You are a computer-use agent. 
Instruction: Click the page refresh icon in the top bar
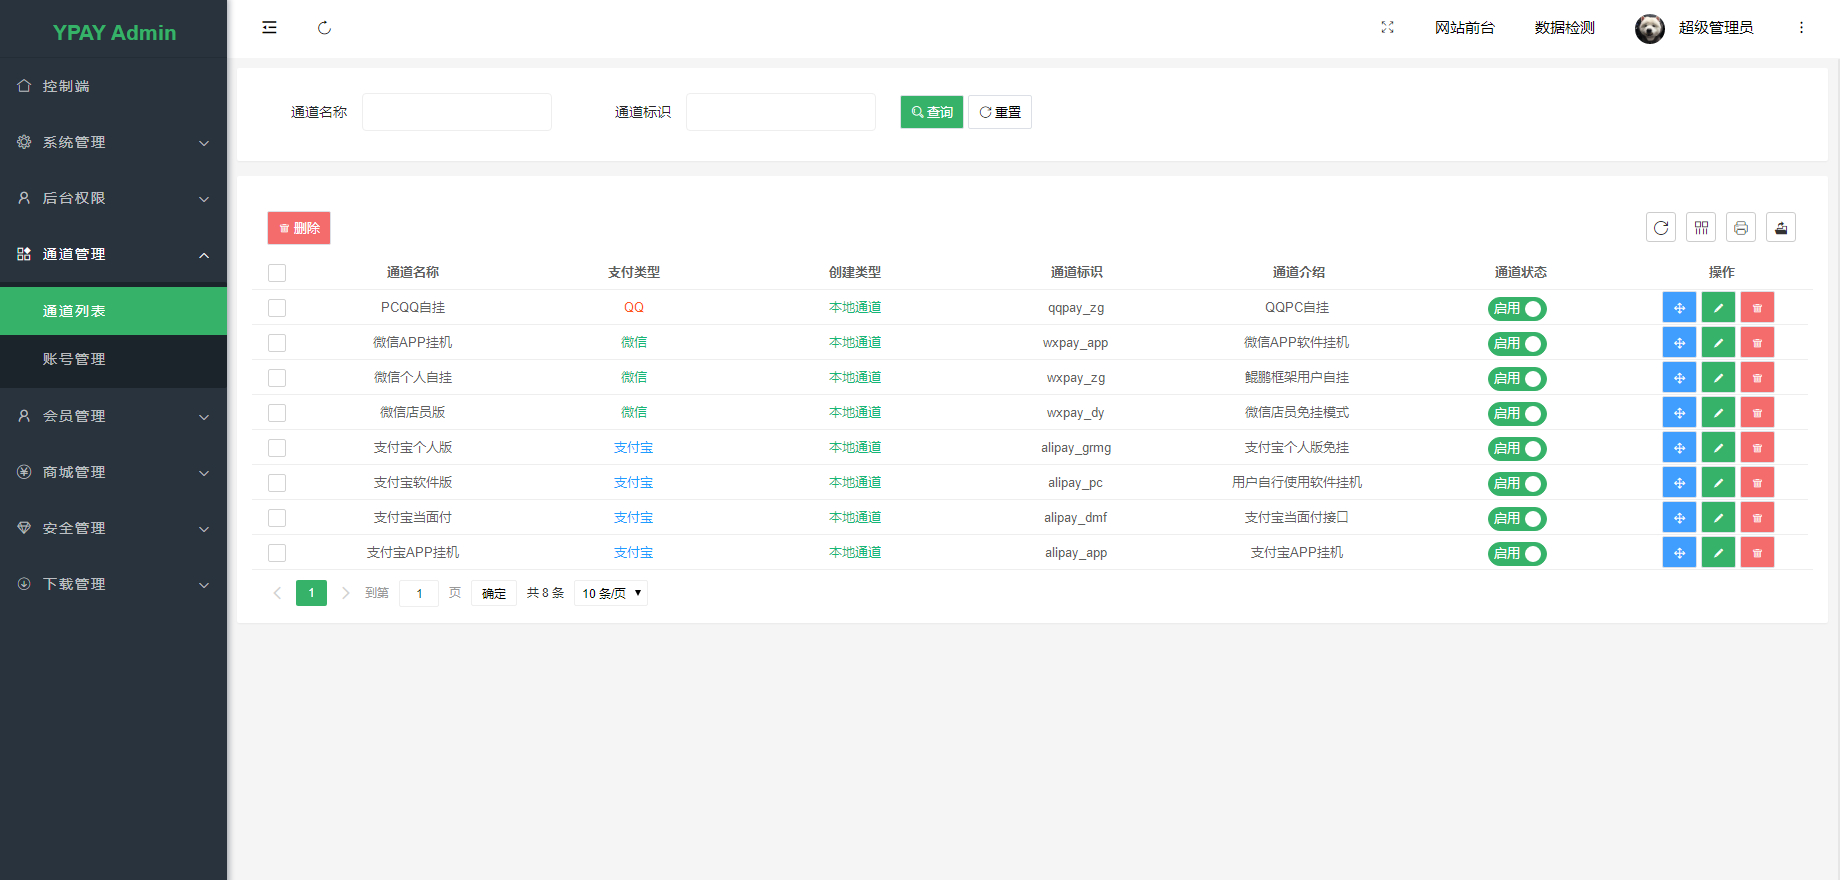coord(324,28)
